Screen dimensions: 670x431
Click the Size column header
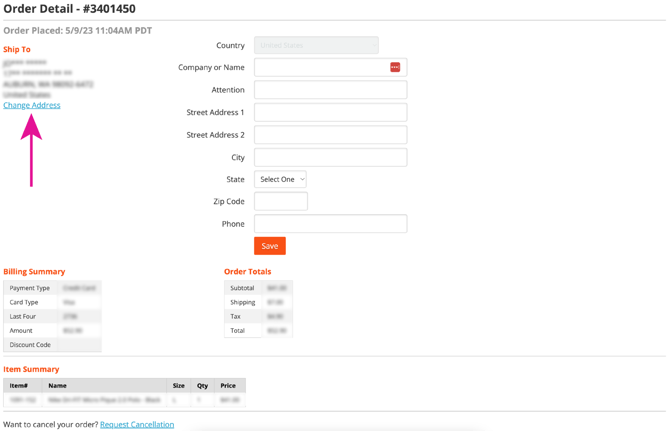179,385
